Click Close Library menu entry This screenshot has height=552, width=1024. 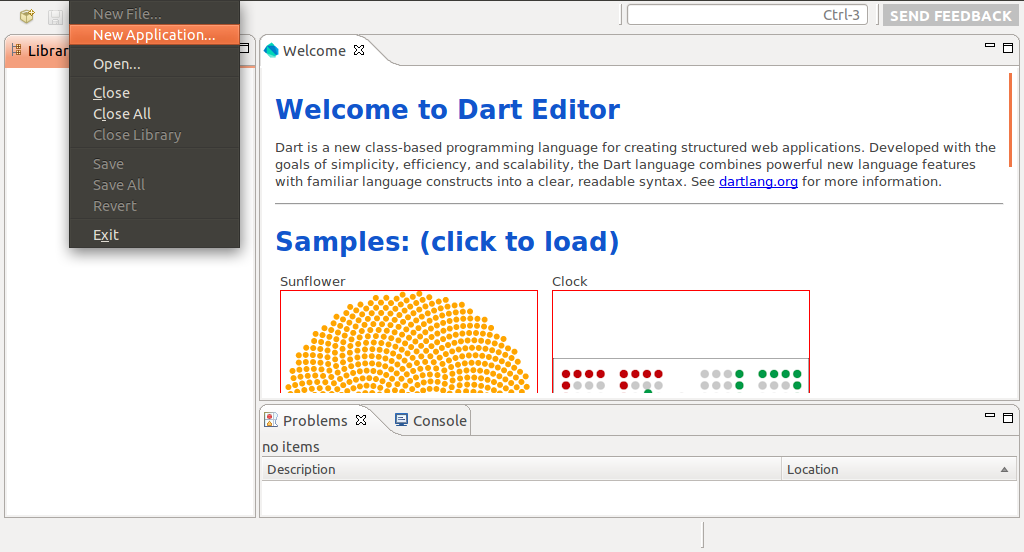tap(154, 135)
